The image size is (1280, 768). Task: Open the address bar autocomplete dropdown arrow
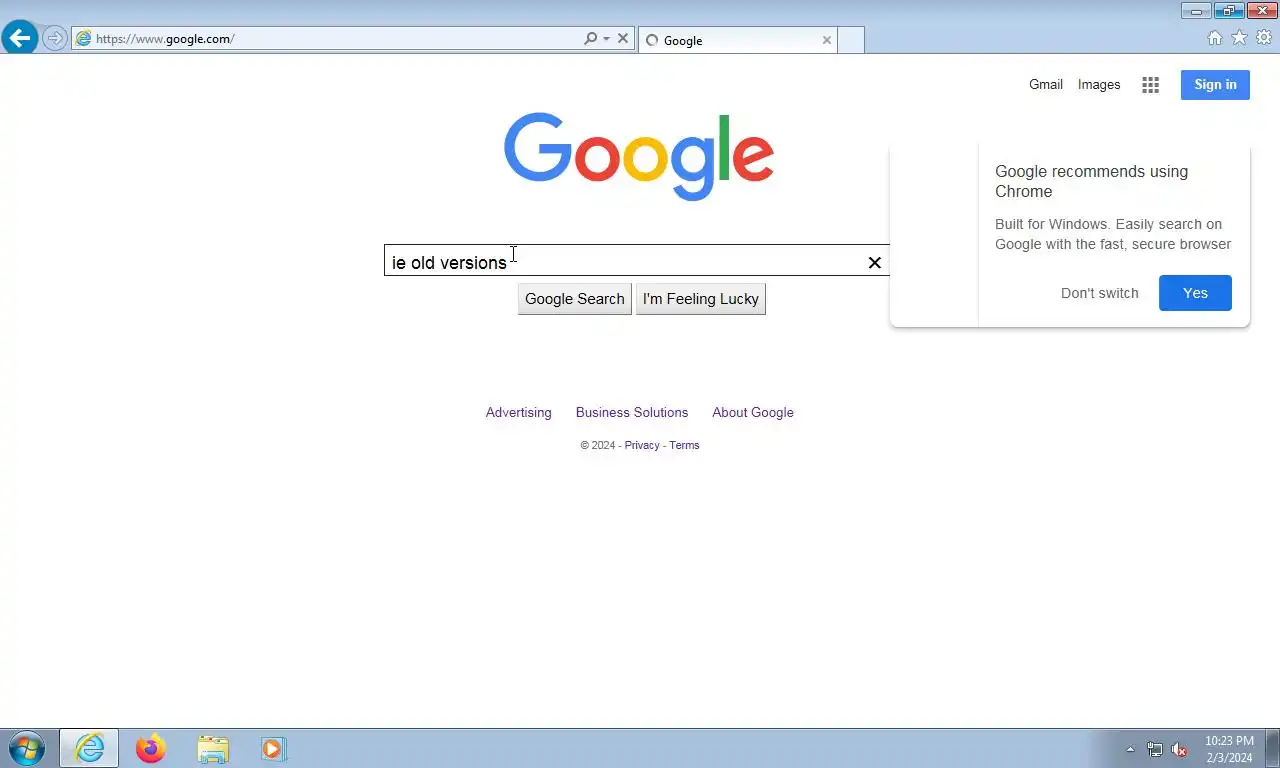tap(606, 38)
